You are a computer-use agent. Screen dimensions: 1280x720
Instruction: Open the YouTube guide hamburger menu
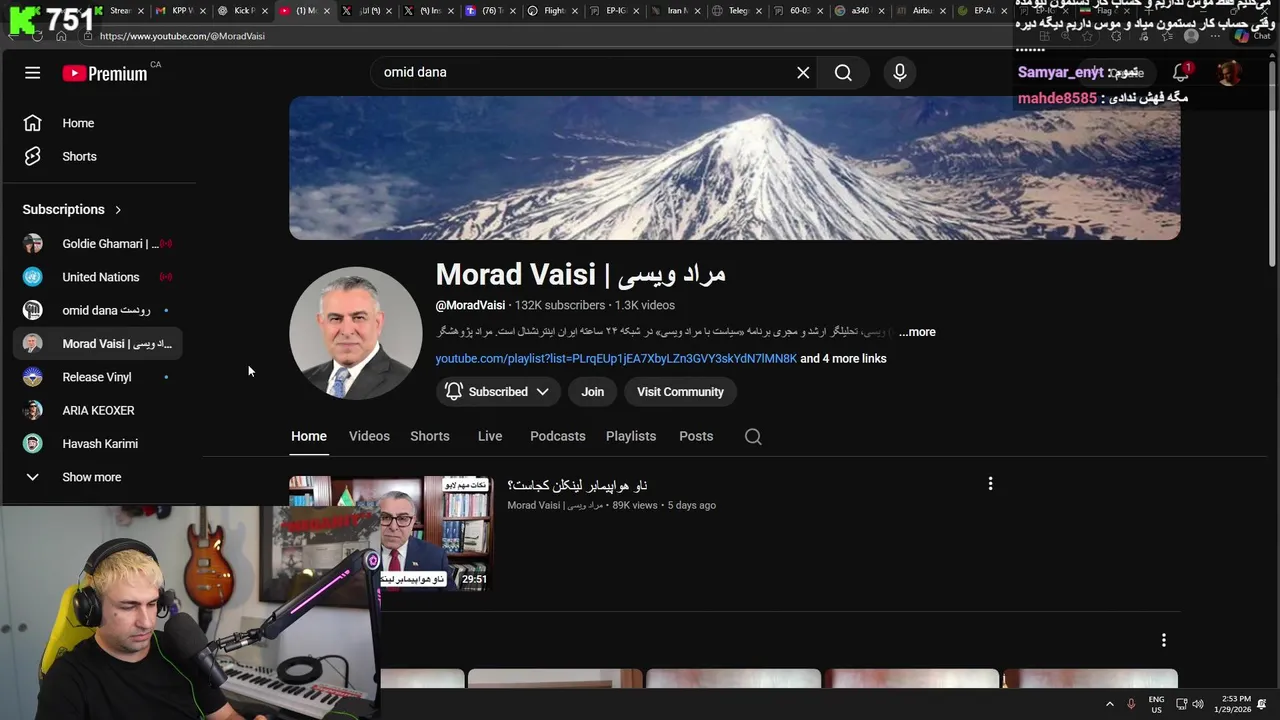pos(32,72)
